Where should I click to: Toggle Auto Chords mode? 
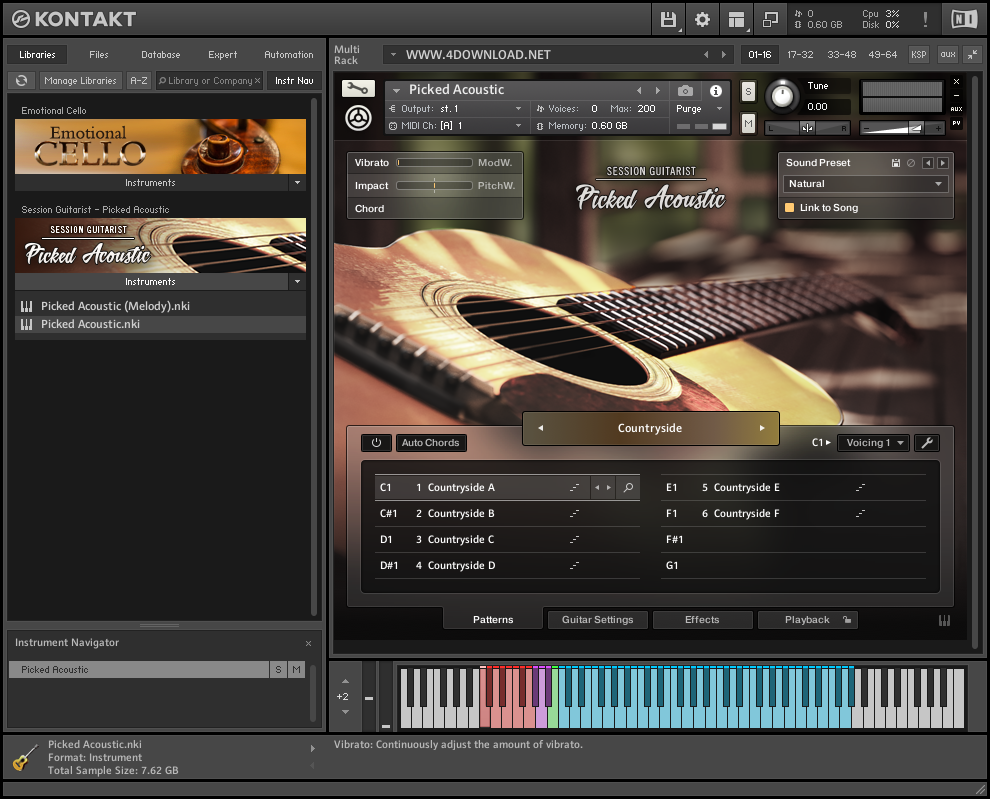tap(431, 443)
